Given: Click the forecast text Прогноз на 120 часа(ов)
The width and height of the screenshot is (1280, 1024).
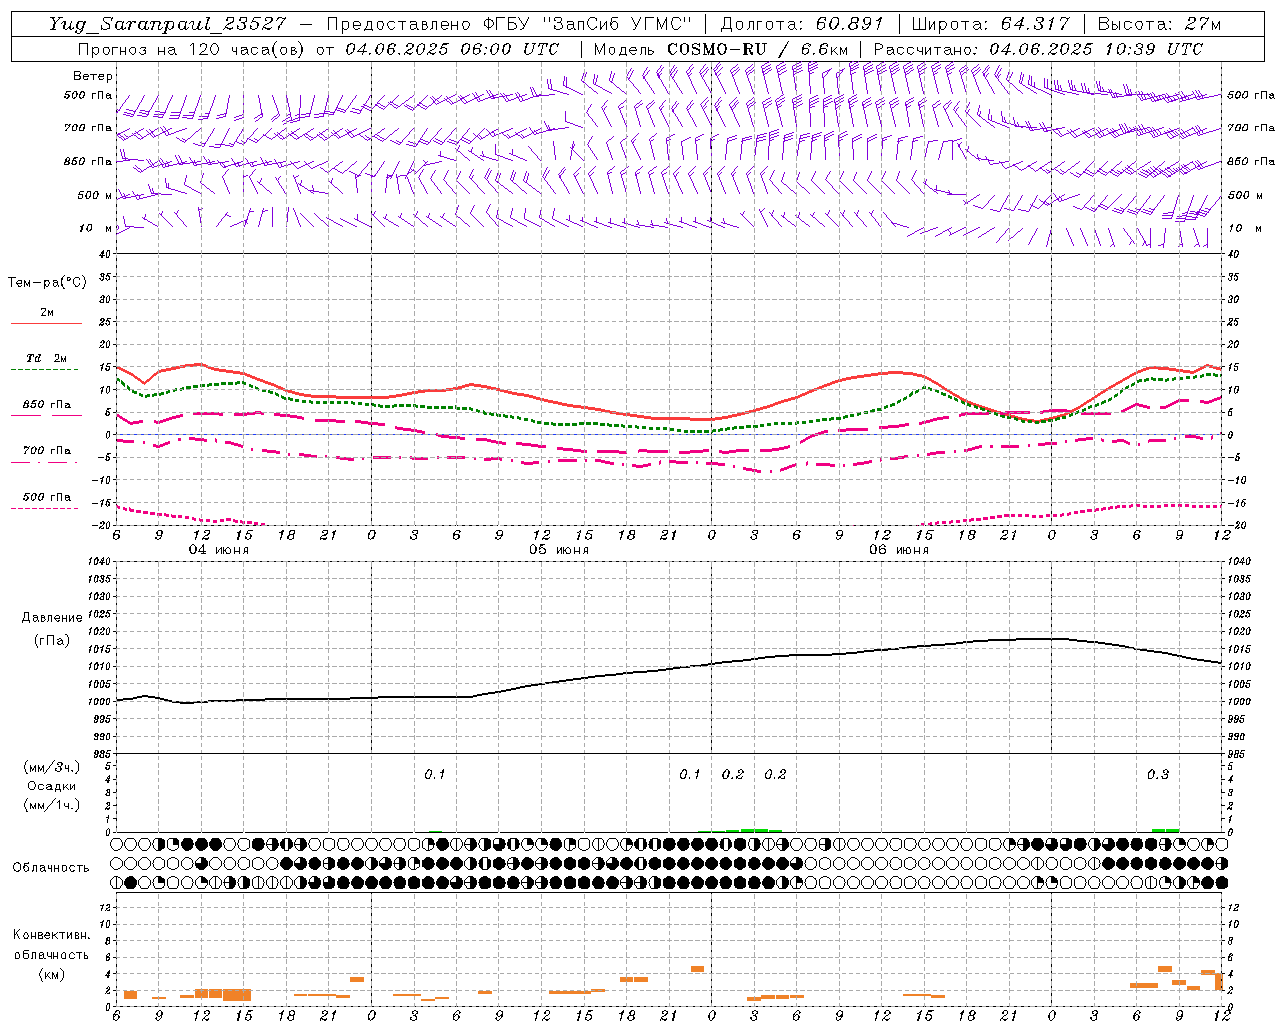Looking at the screenshot, I should (192, 49).
